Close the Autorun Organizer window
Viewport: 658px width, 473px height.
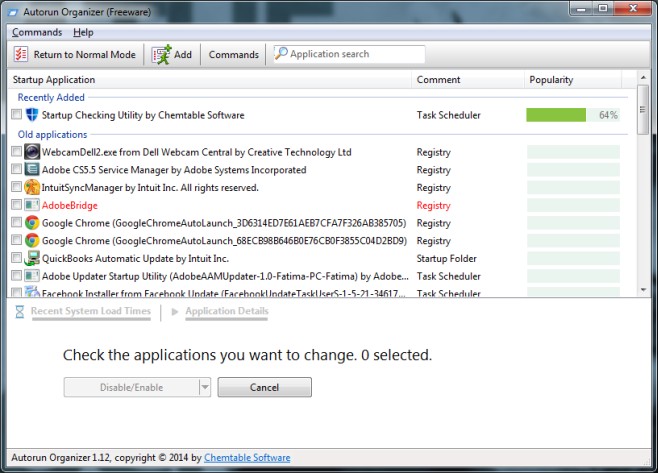[633, 8]
